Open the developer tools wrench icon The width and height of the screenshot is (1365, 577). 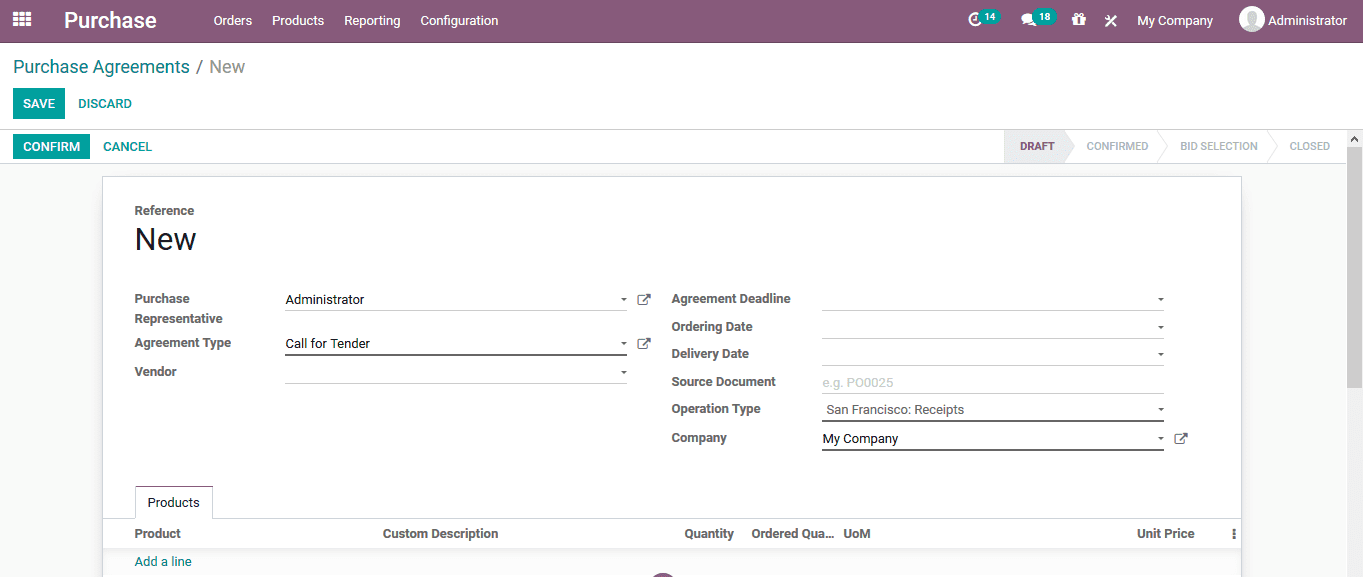click(x=1110, y=19)
